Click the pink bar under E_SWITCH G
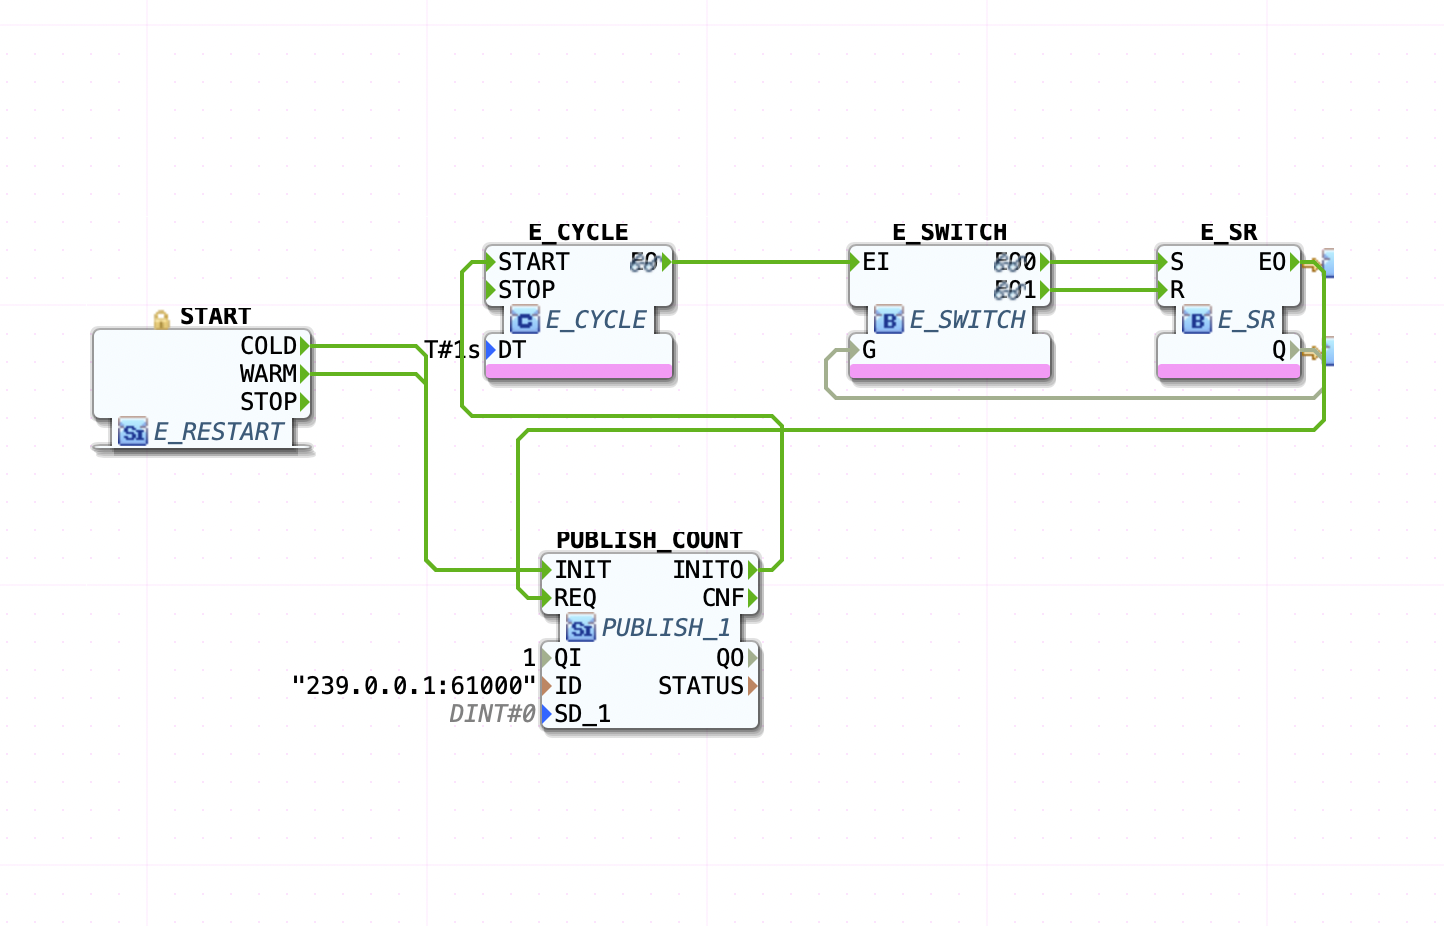The width and height of the screenshot is (1444, 926). tap(950, 371)
